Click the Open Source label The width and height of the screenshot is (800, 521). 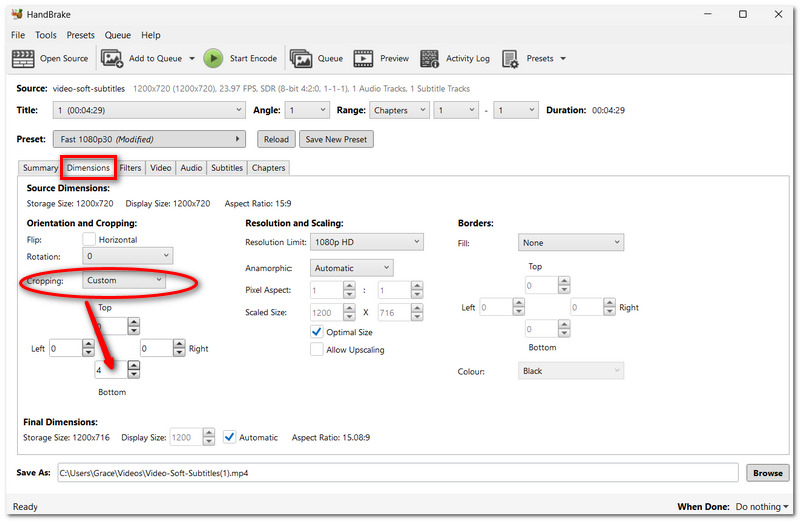pos(64,59)
